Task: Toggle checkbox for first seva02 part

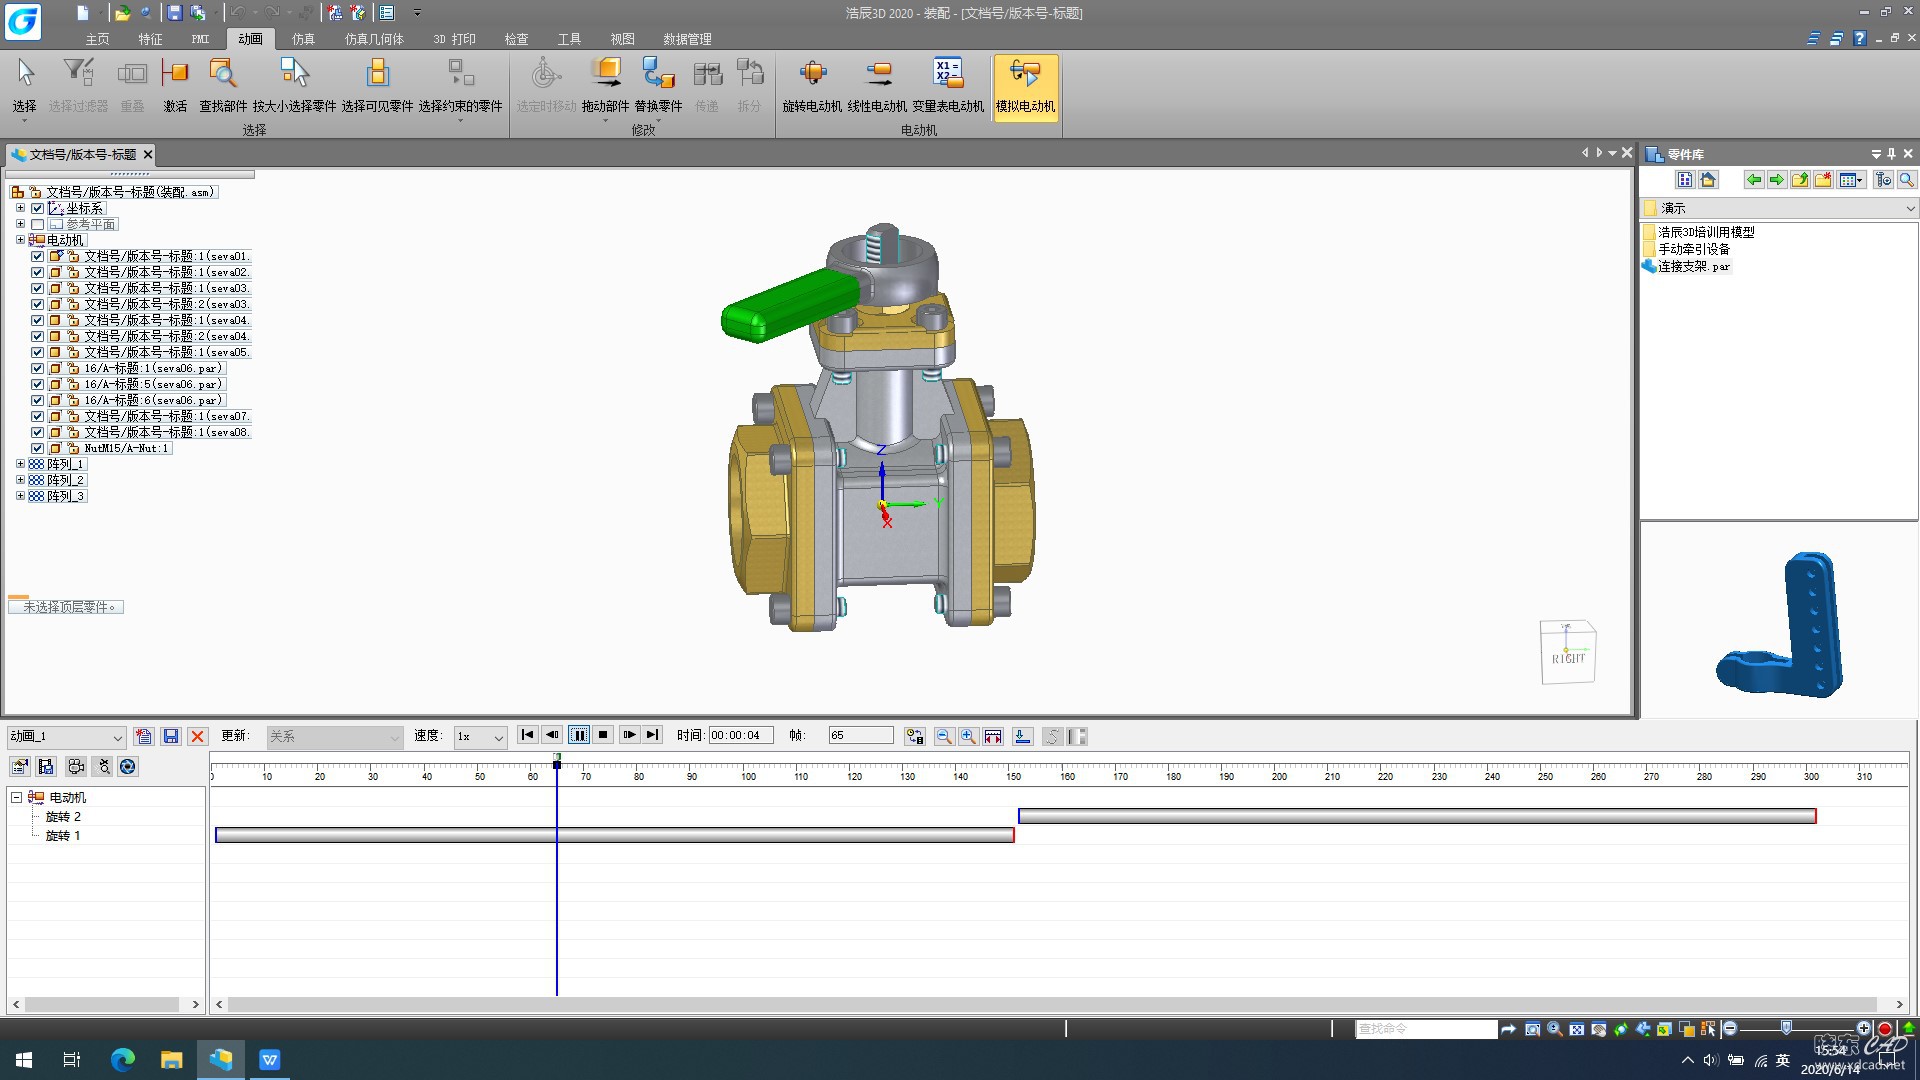Action: click(37, 272)
